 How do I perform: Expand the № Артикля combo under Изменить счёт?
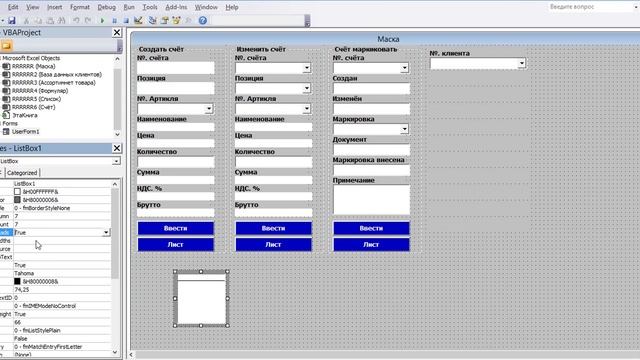(307, 109)
